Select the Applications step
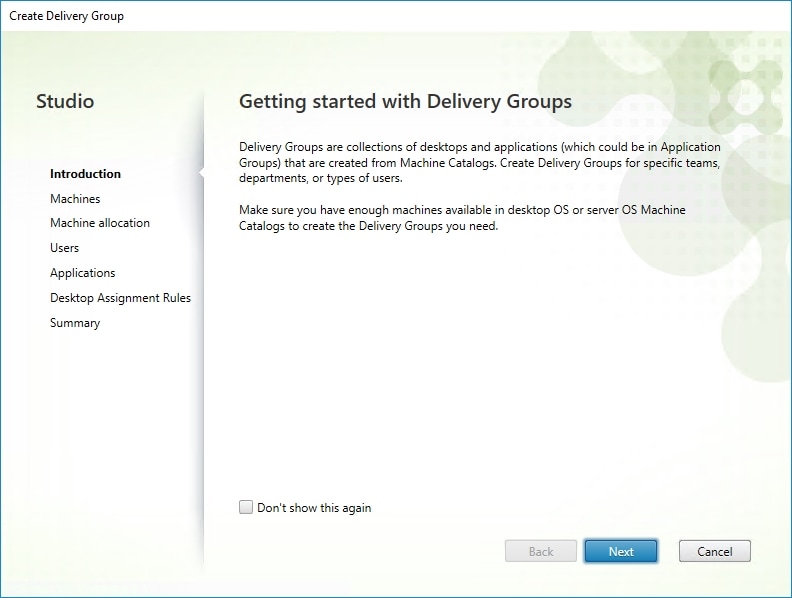Image resolution: width=792 pixels, height=598 pixels. [x=82, y=273]
